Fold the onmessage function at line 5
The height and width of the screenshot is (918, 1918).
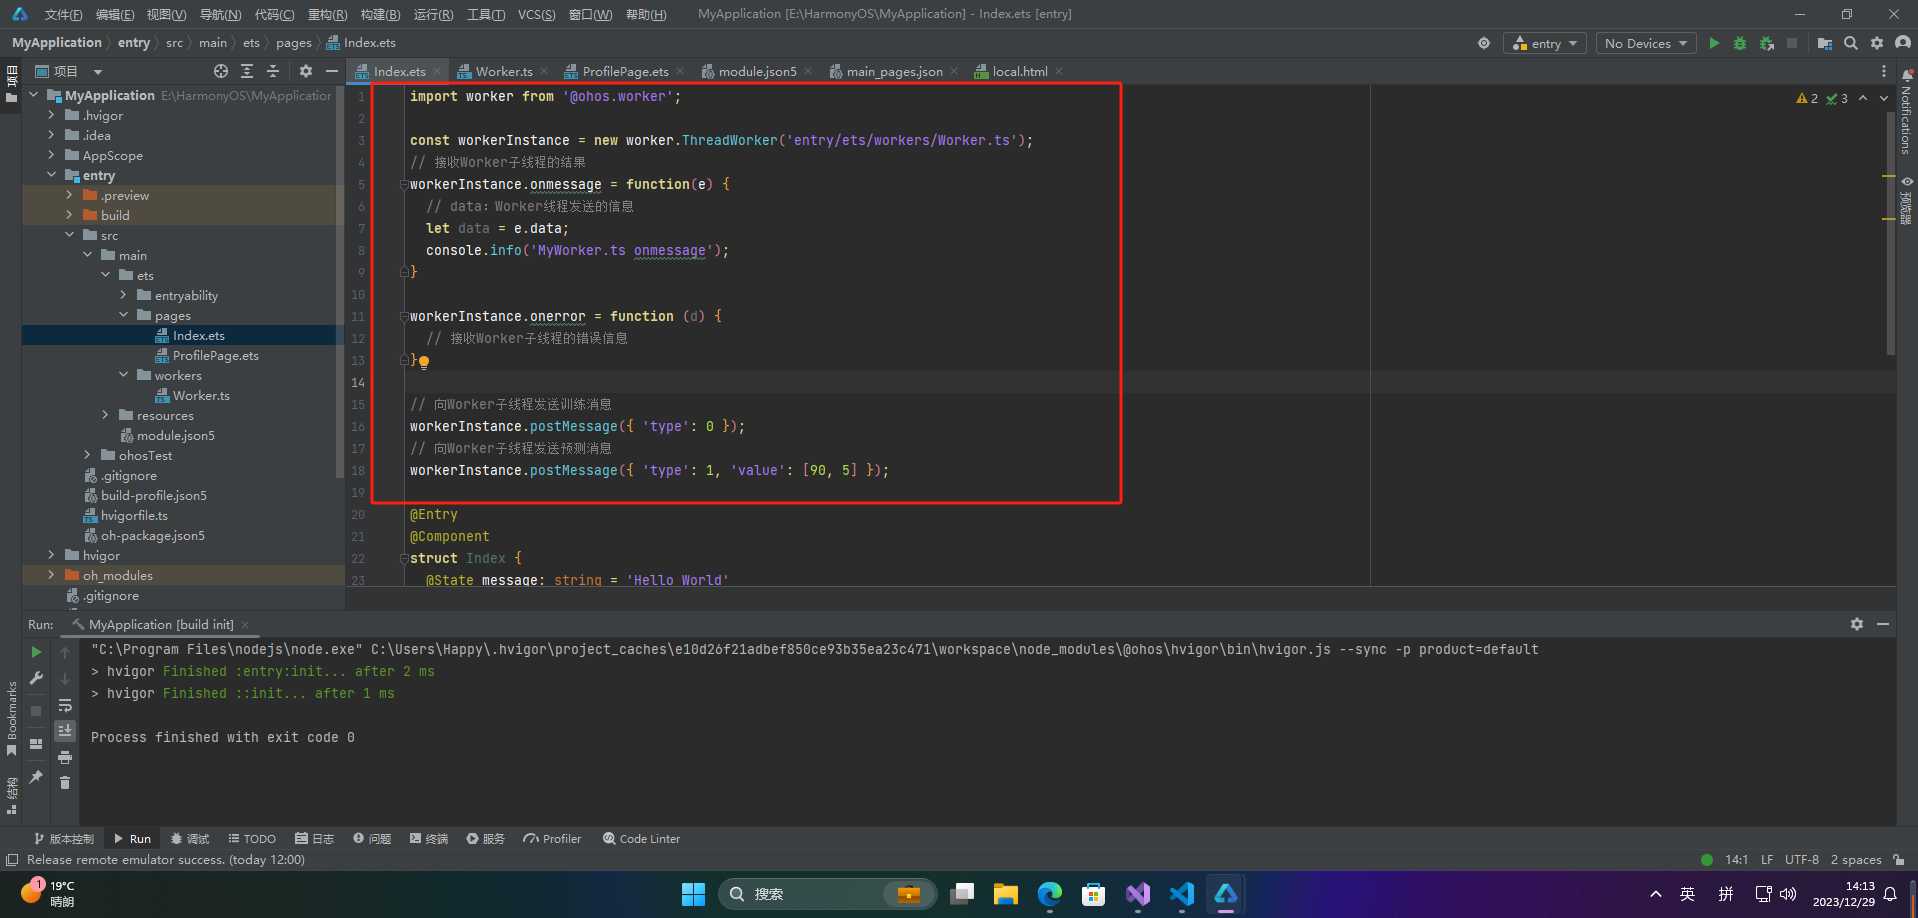click(x=404, y=184)
